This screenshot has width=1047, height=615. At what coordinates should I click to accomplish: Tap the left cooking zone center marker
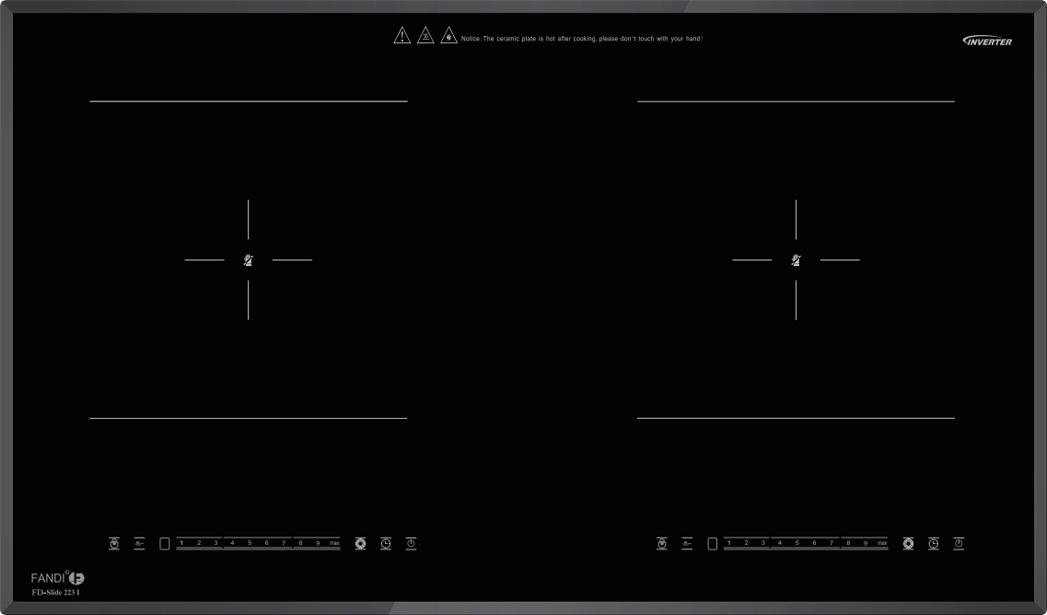(248, 260)
